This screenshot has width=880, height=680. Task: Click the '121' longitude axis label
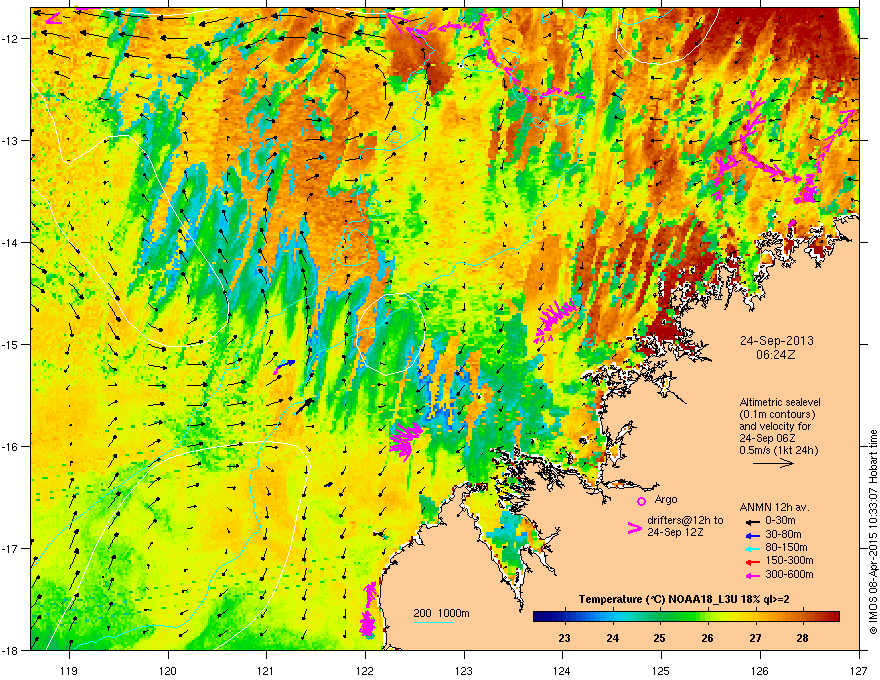click(x=266, y=670)
